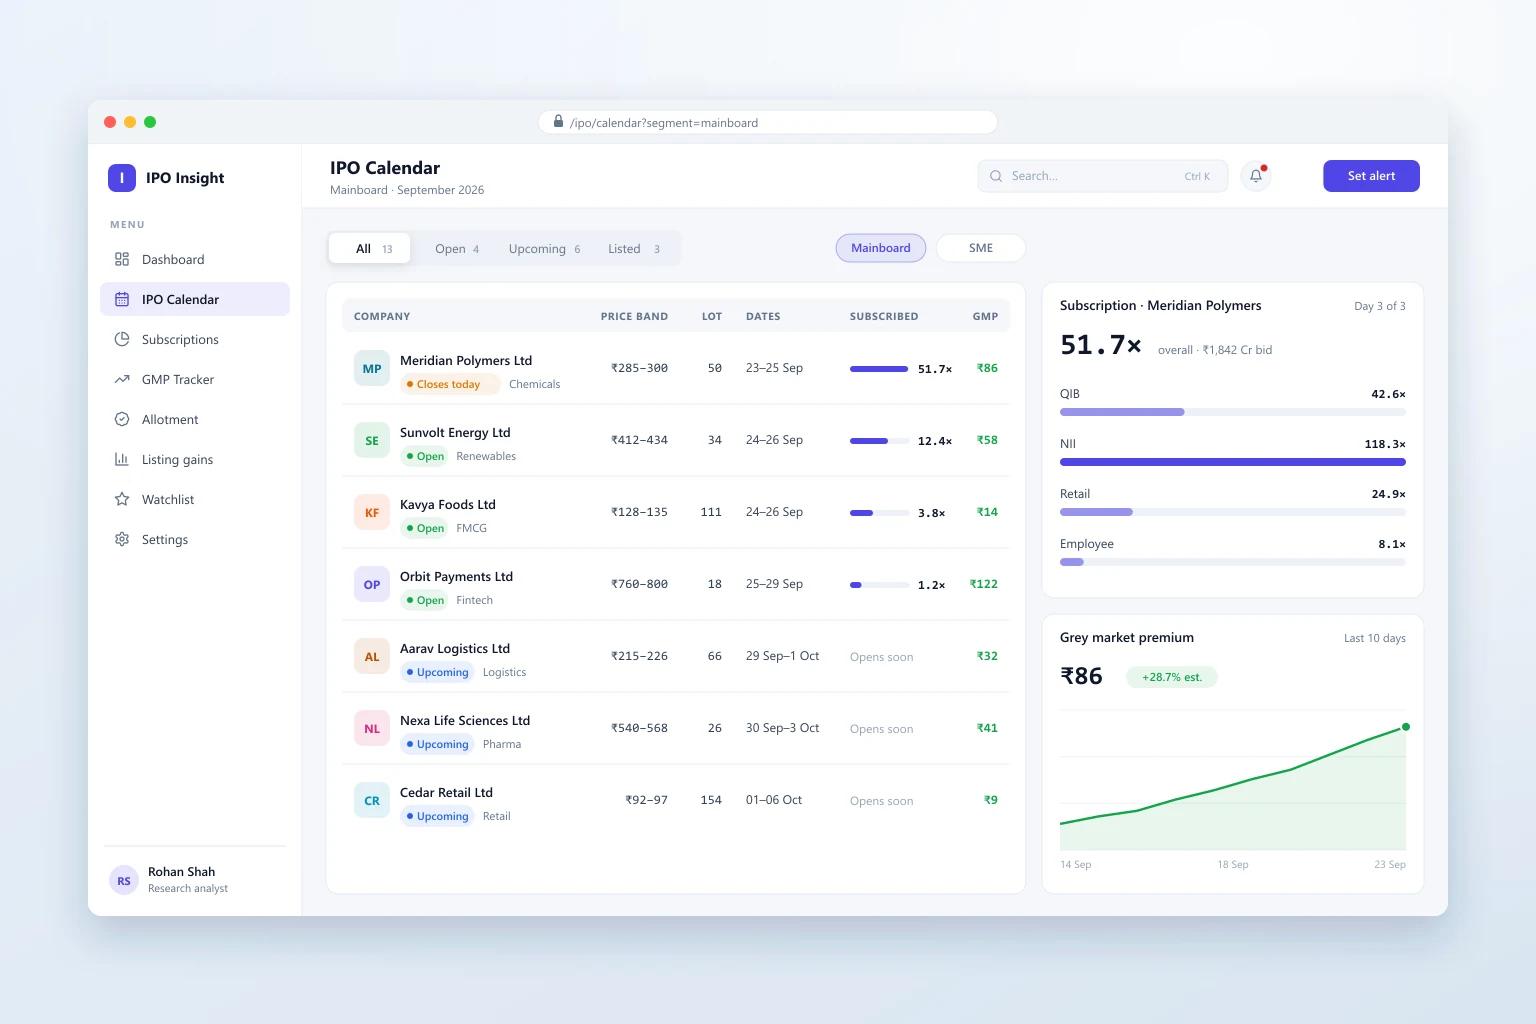The height and width of the screenshot is (1024, 1536).
Task: Click the Set alert button
Action: tap(1371, 176)
